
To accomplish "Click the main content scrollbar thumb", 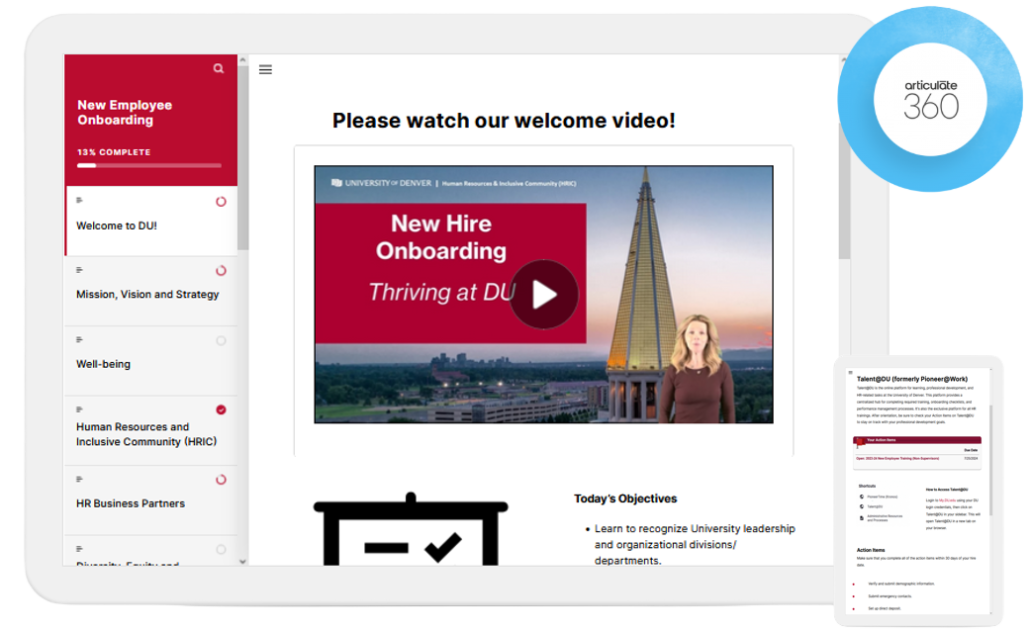I will pos(844,191).
